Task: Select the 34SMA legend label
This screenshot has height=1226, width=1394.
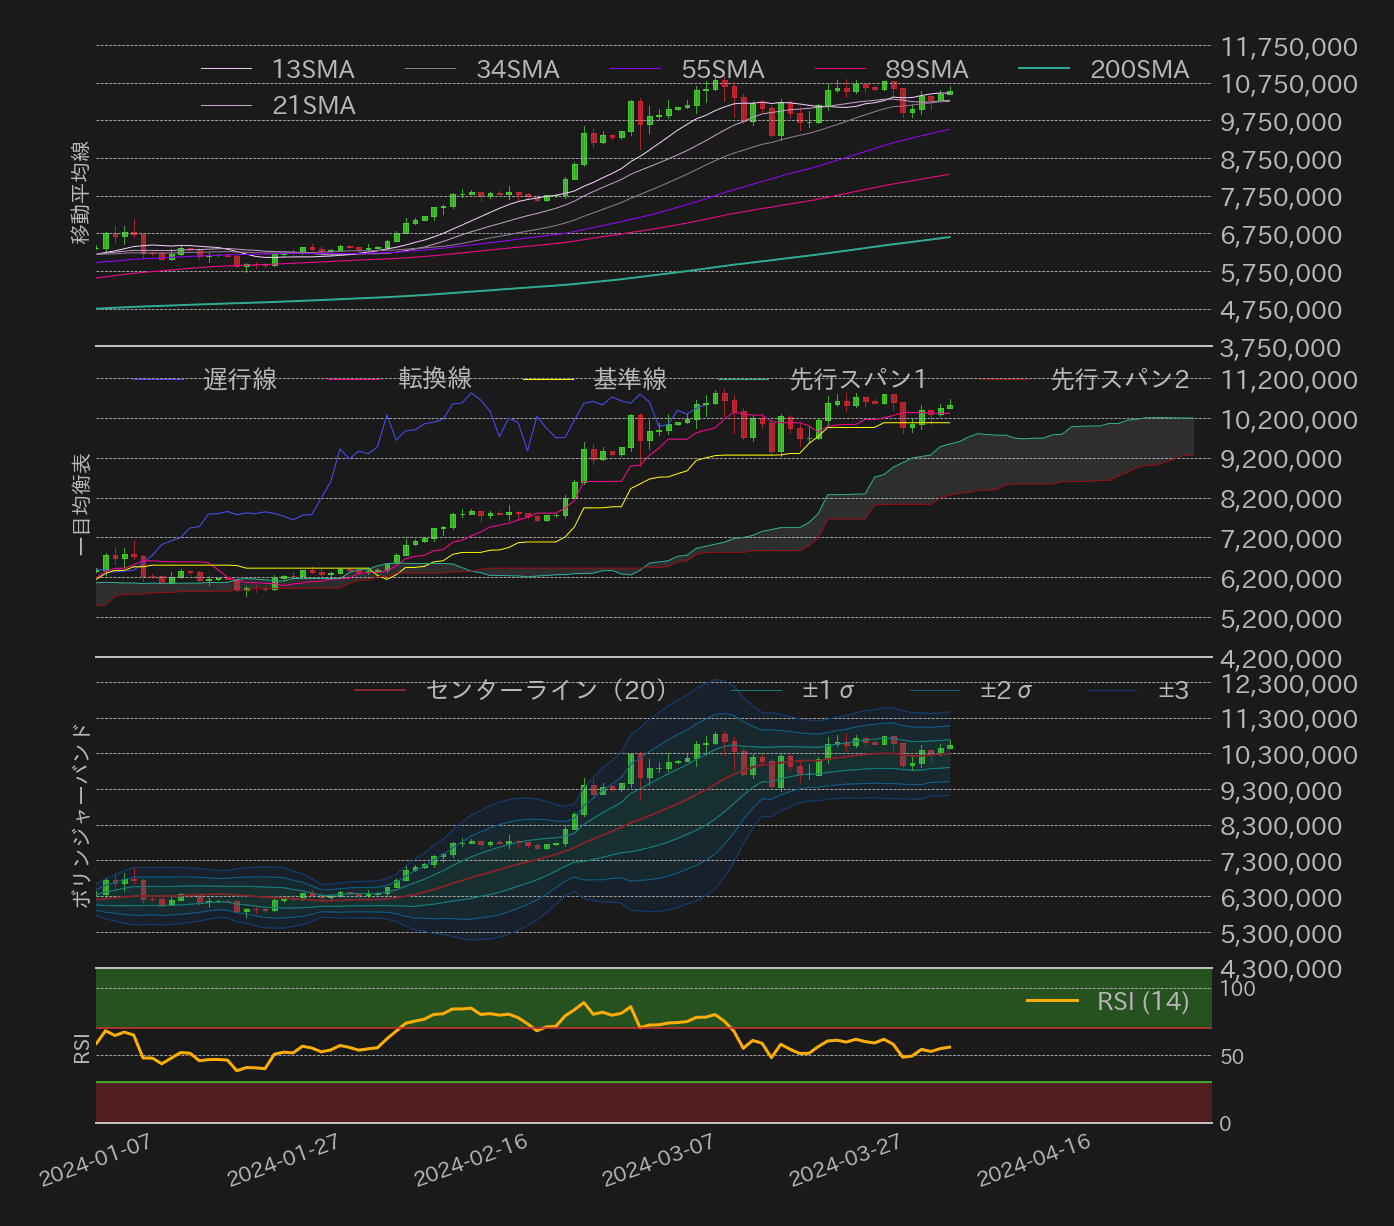Action: point(518,69)
